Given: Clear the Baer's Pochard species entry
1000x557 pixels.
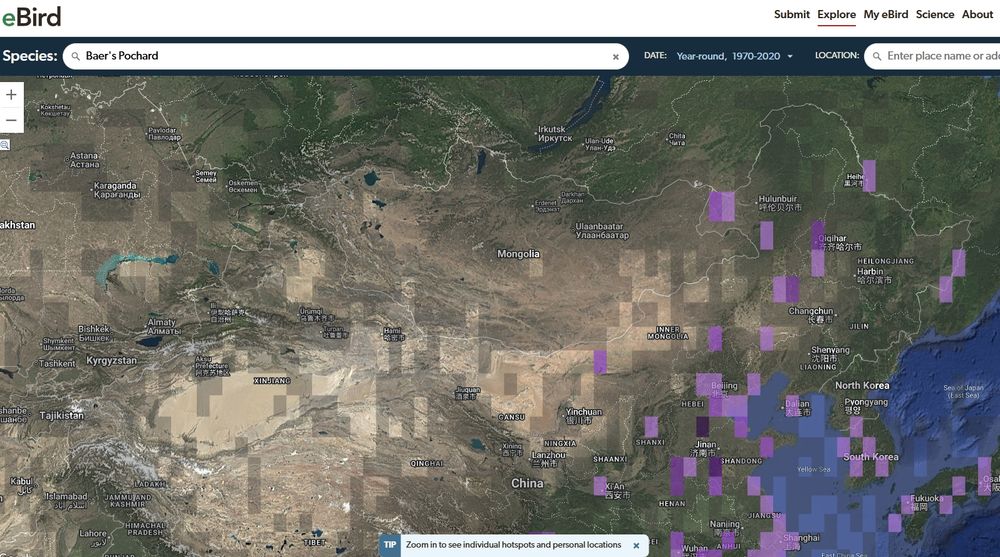Looking at the screenshot, I should (x=615, y=57).
